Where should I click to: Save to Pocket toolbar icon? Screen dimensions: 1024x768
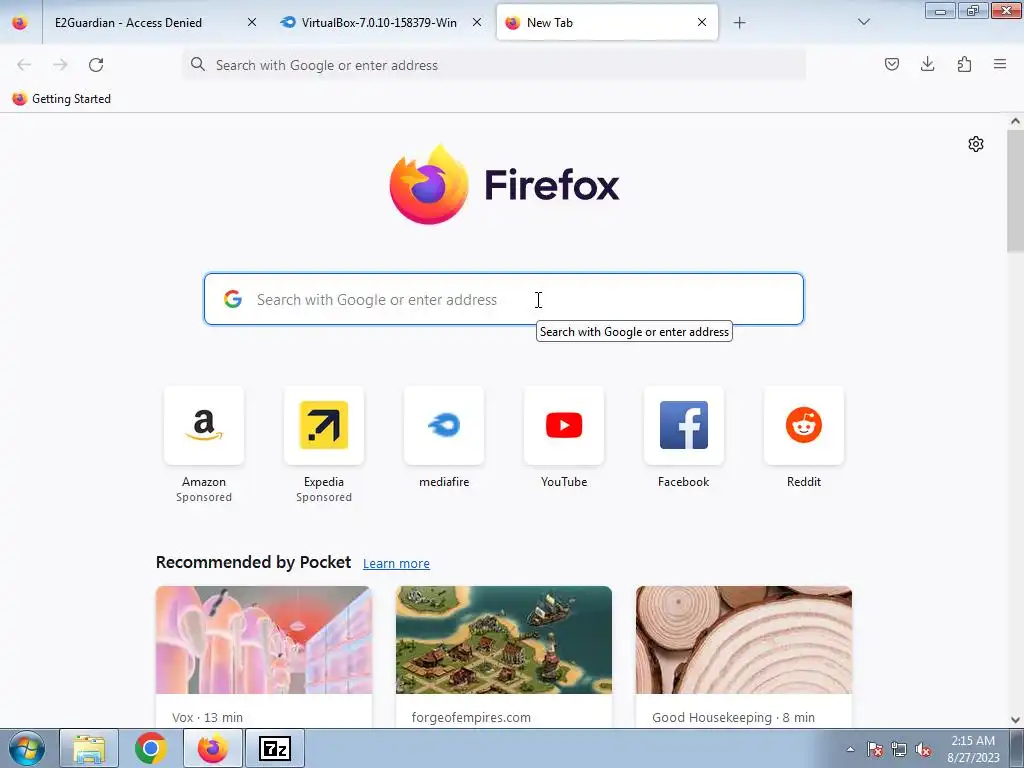click(891, 64)
